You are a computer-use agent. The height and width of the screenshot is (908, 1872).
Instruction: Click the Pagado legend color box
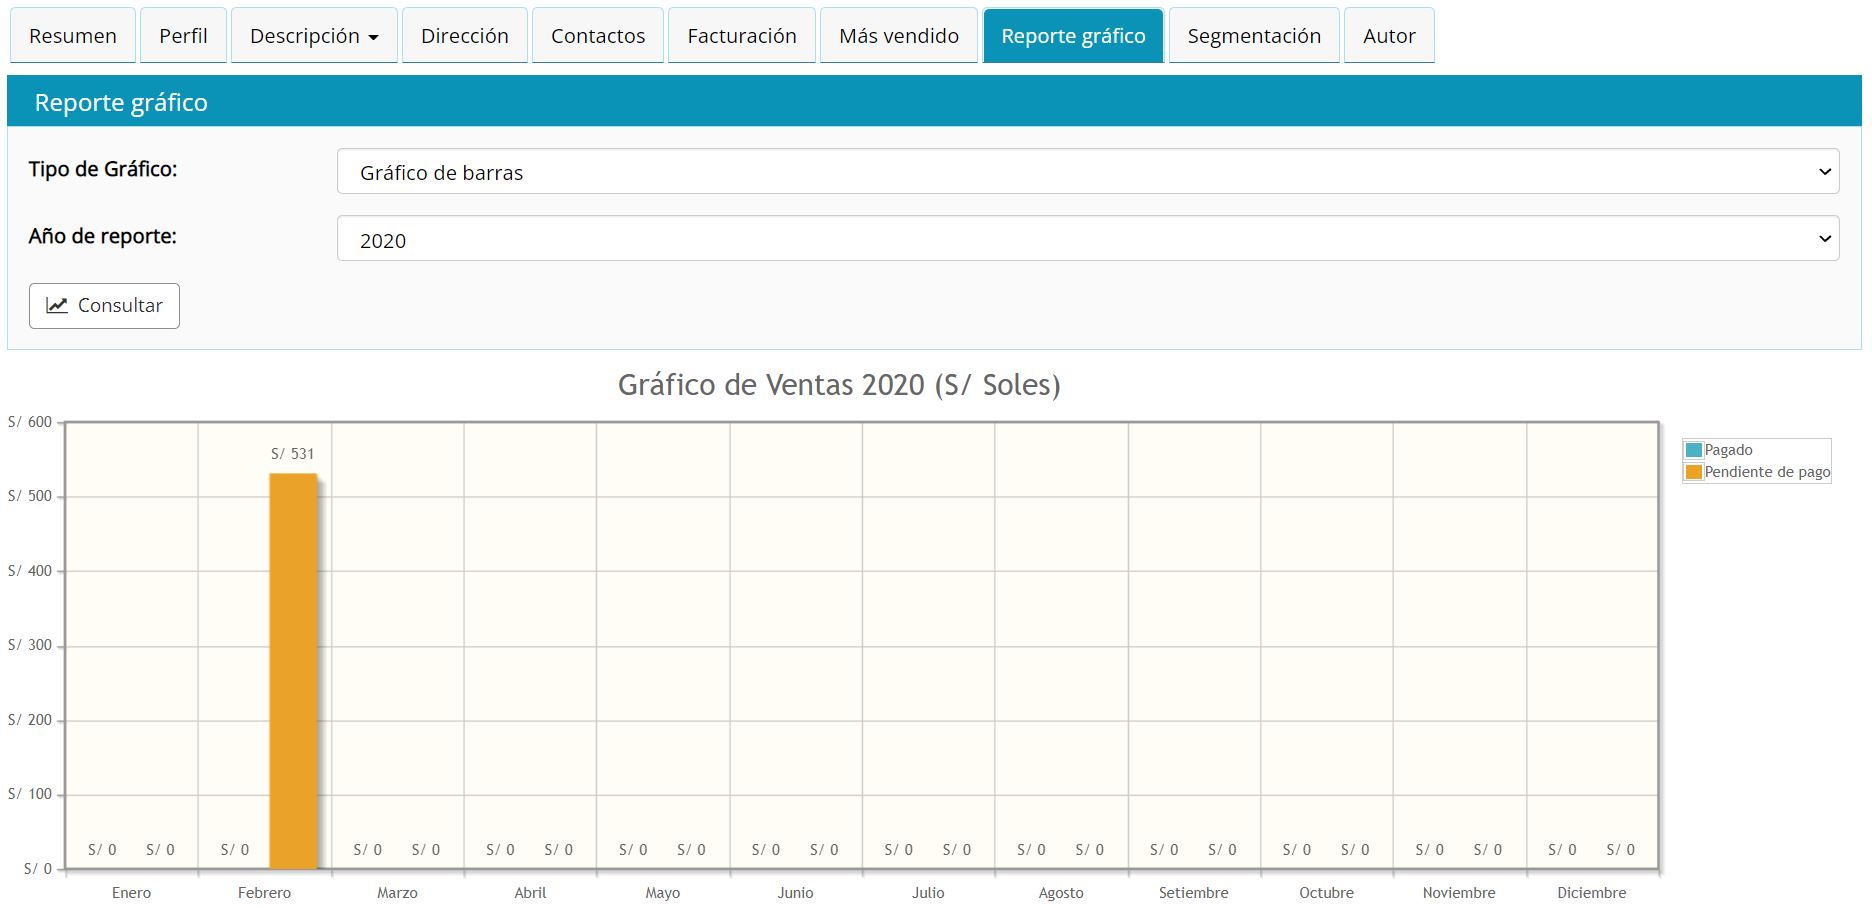pyautogui.click(x=1693, y=450)
